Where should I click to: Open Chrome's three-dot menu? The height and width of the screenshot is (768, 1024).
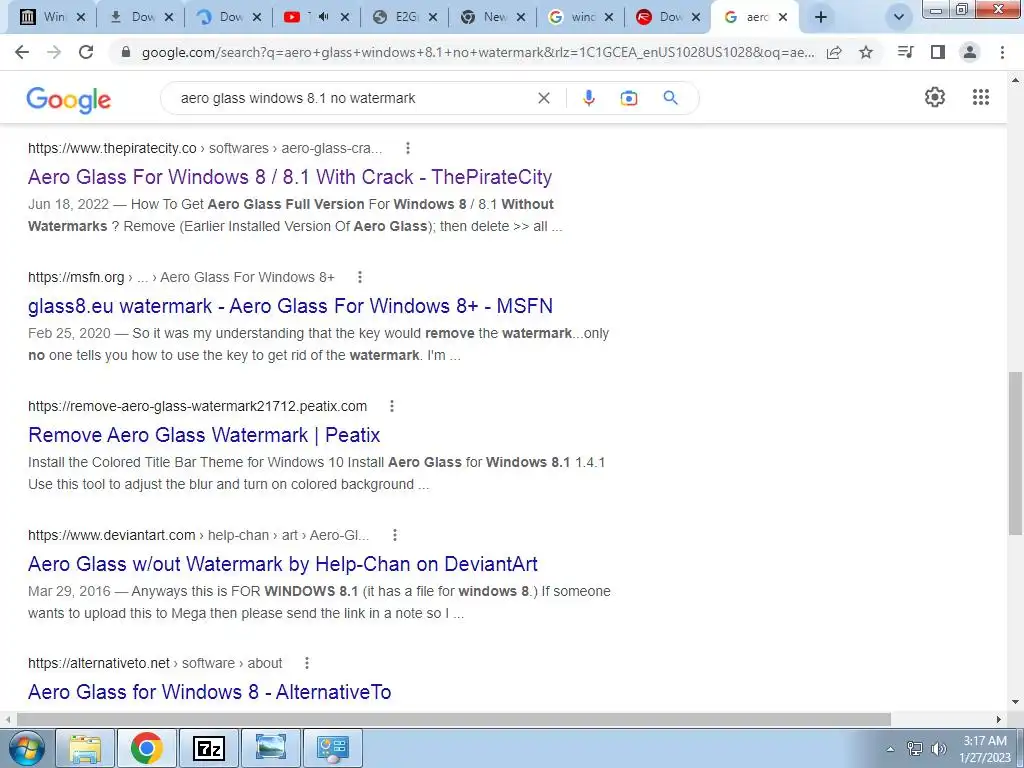pos(1002,52)
